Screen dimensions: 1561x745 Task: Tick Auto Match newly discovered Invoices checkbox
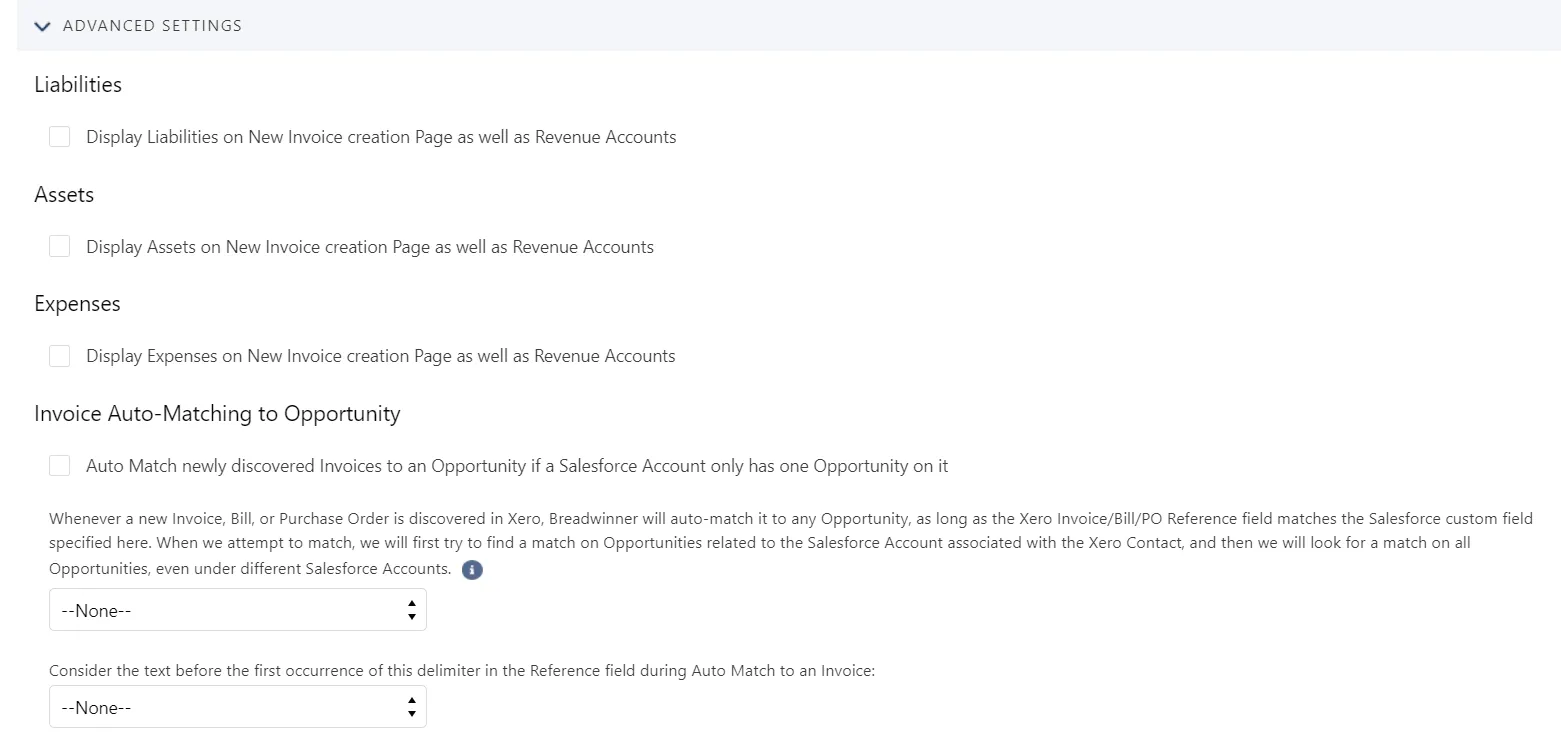point(60,466)
